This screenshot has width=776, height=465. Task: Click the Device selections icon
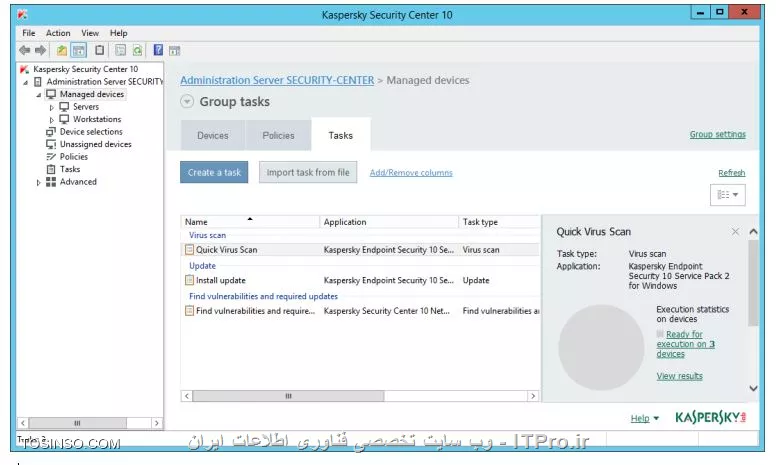(x=50, y=132)
